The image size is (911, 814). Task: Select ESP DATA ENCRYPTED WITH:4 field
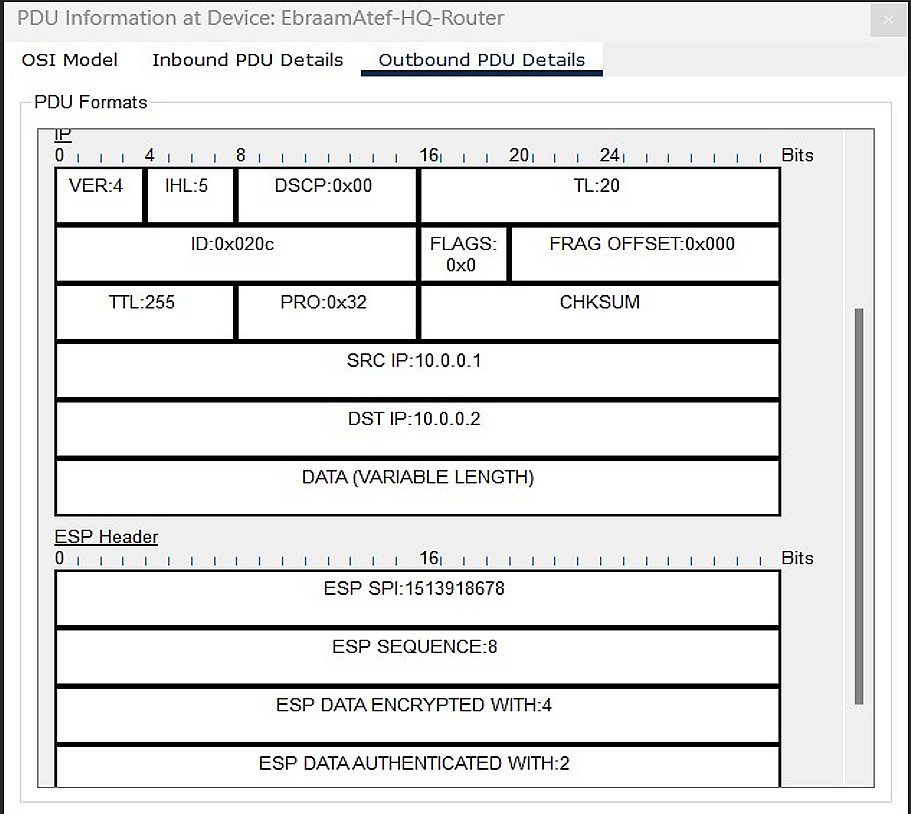[x=417, y=715]
